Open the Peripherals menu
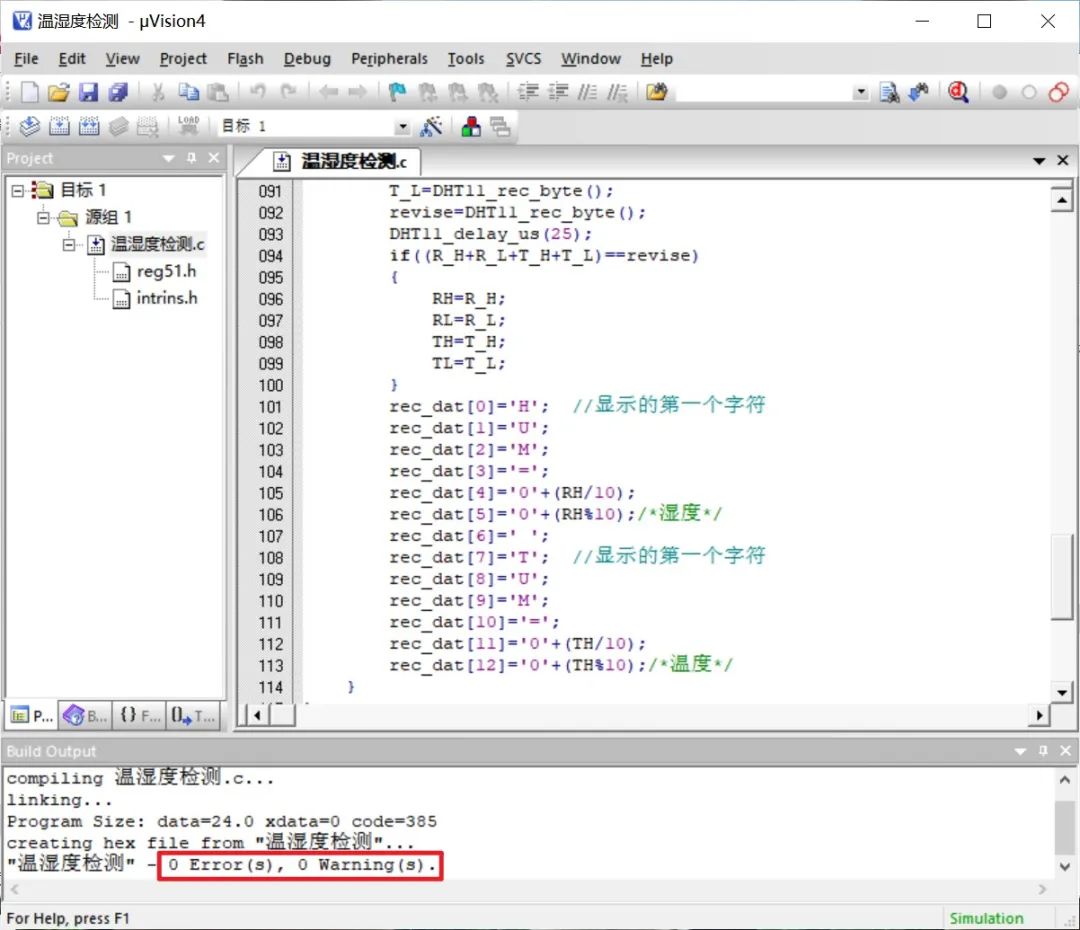1080x930 pixels. (389, 59)
